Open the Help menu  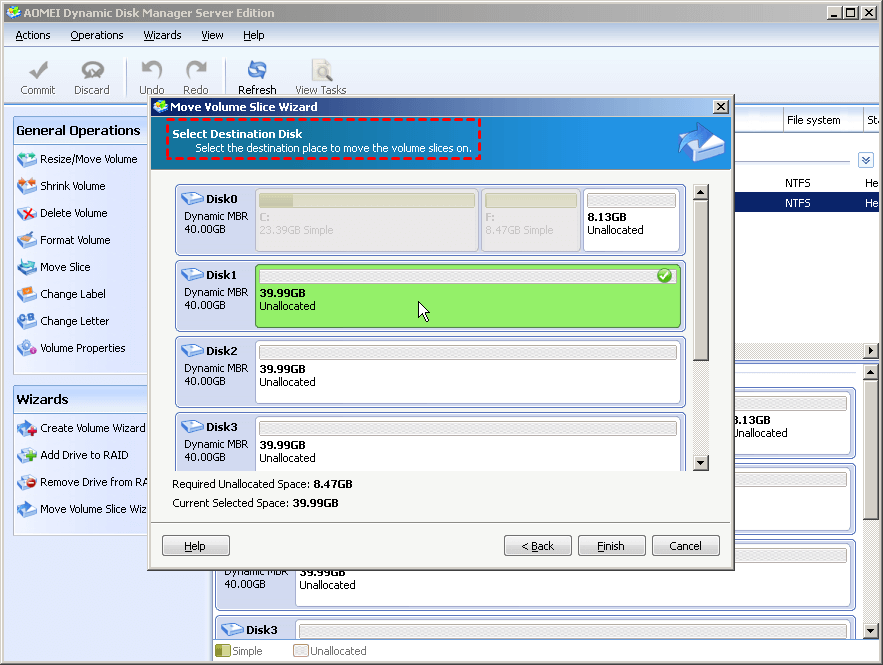point(253,35)
